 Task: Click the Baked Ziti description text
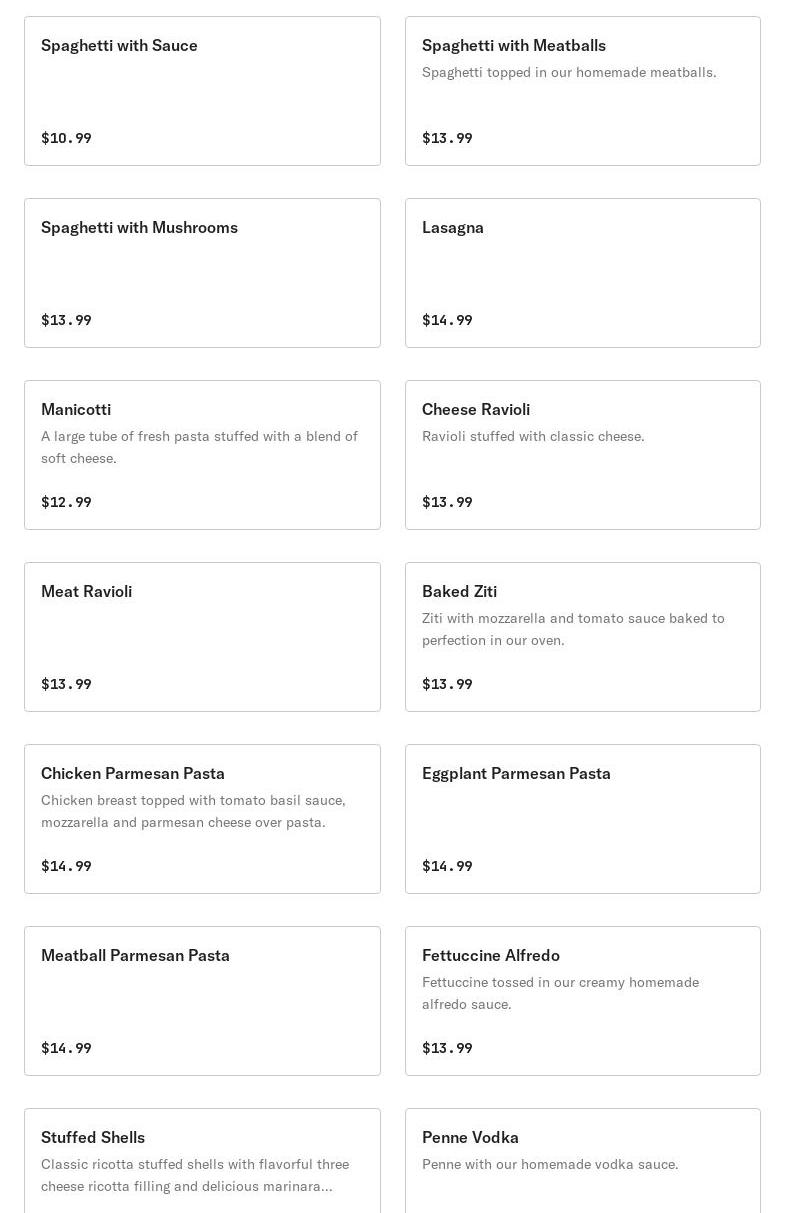573,629
